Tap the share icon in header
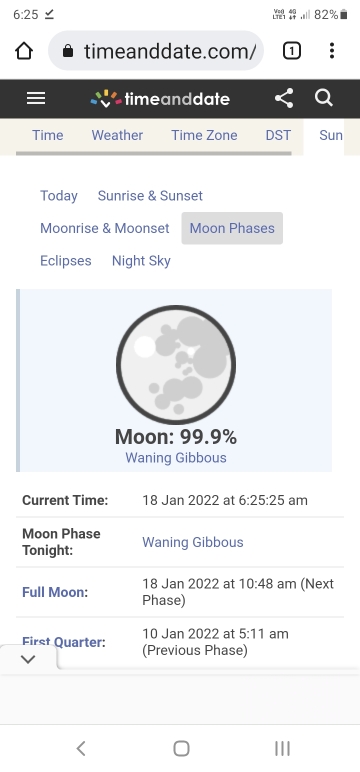Image resolution: width=360 pixels, height=772 pixels. (284, 98)
